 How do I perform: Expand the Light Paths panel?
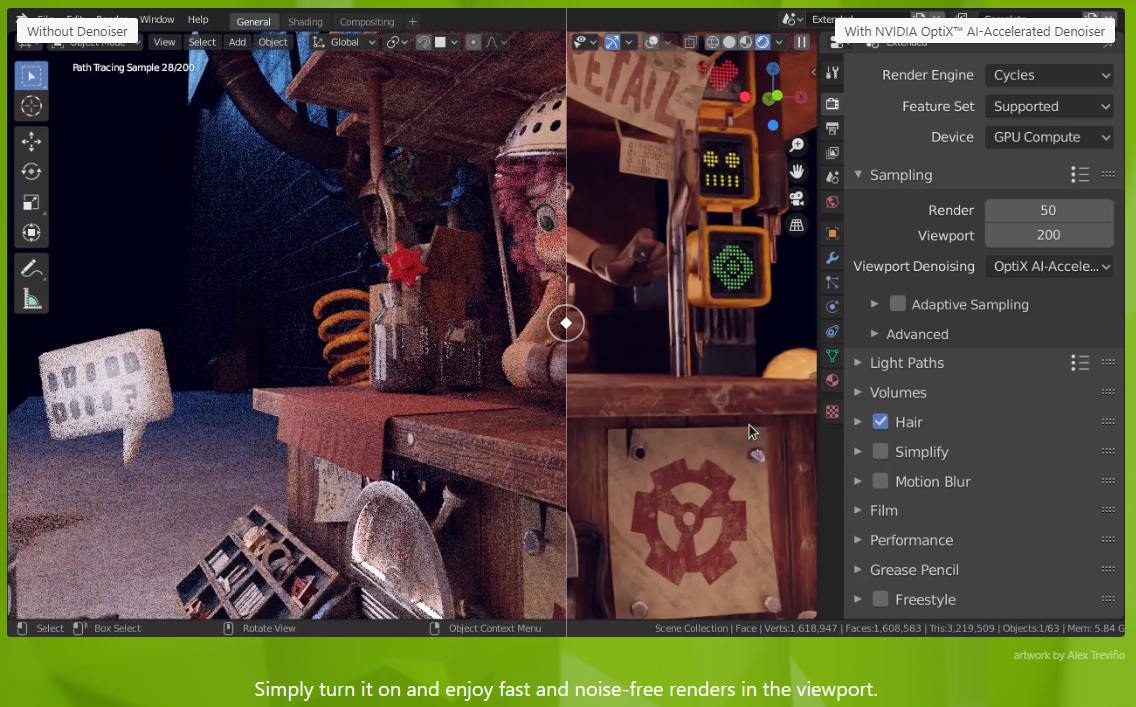859,363
